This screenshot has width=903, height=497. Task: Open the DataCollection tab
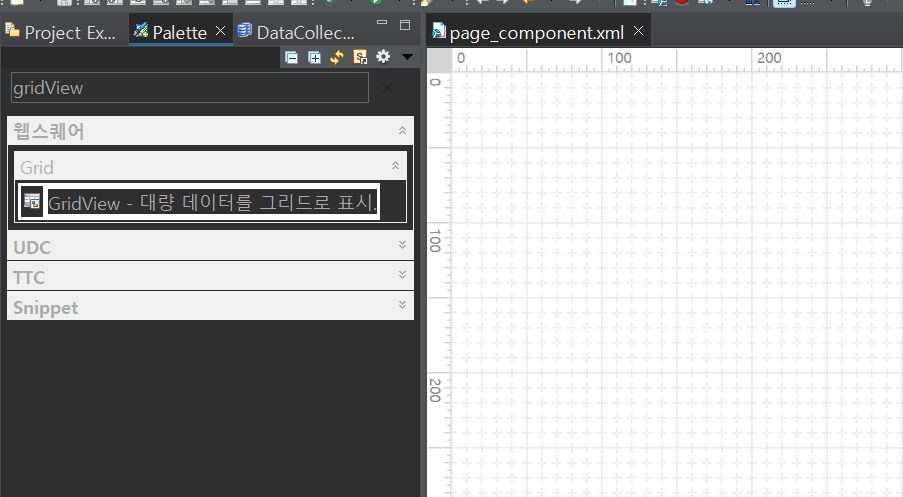pos(297,32)
